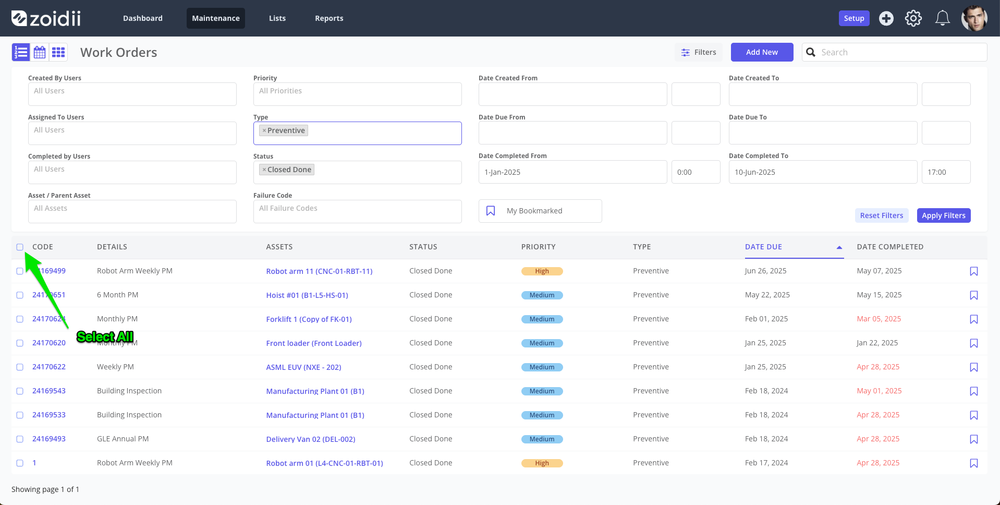Image resolution: width=1000 pixels, height=505 pixels.
Task: Bookmark the Hoist #01 work order
Action: (x=973, y=295)
